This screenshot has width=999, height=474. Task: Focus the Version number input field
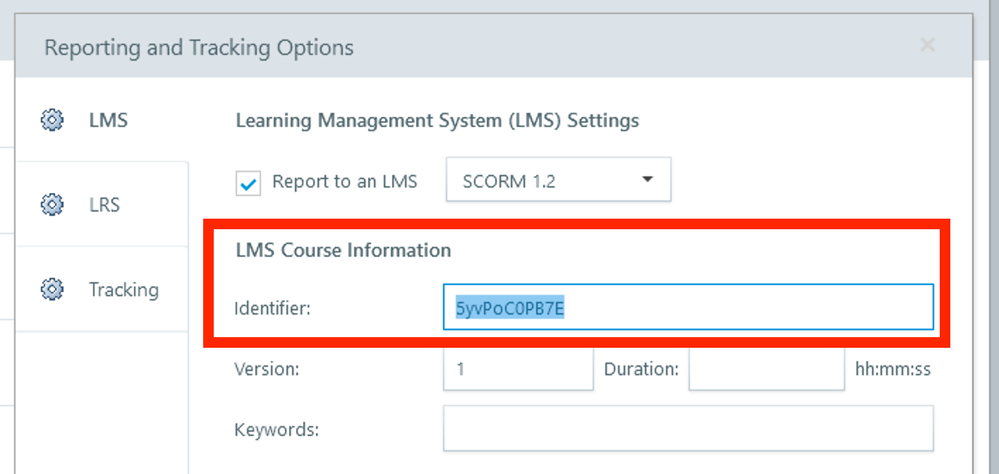pyautogui.click(x=518, y=369)
